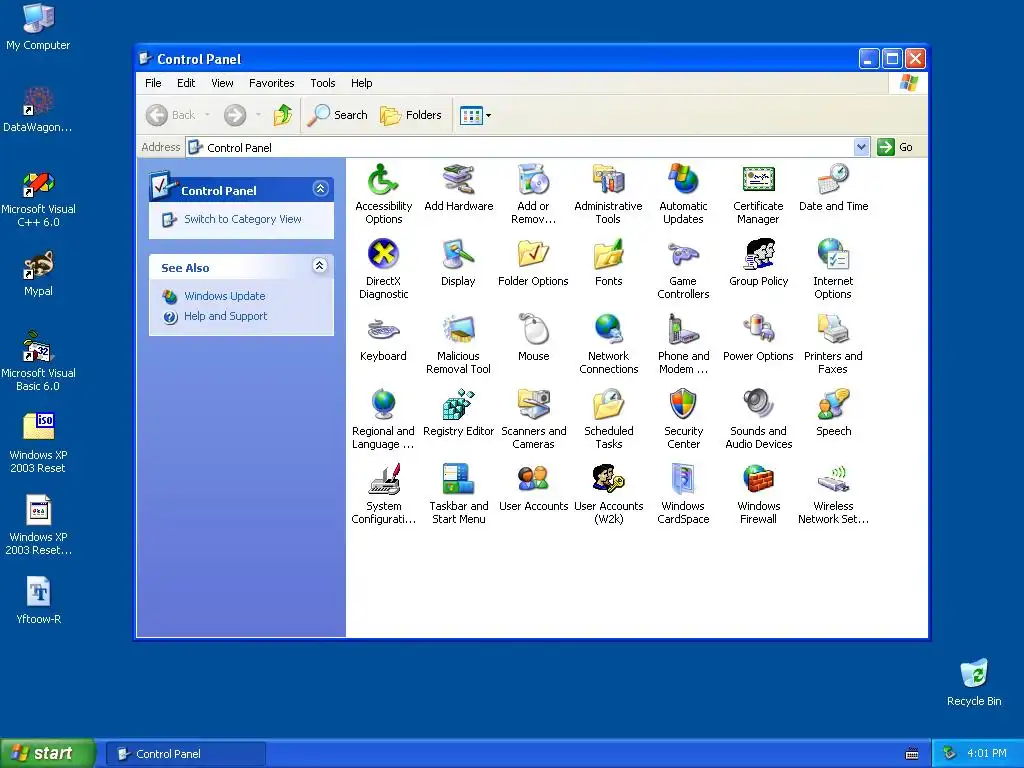Open the Tools menu
This screenshot has height=768, width=1024.
tap(323, 83)
